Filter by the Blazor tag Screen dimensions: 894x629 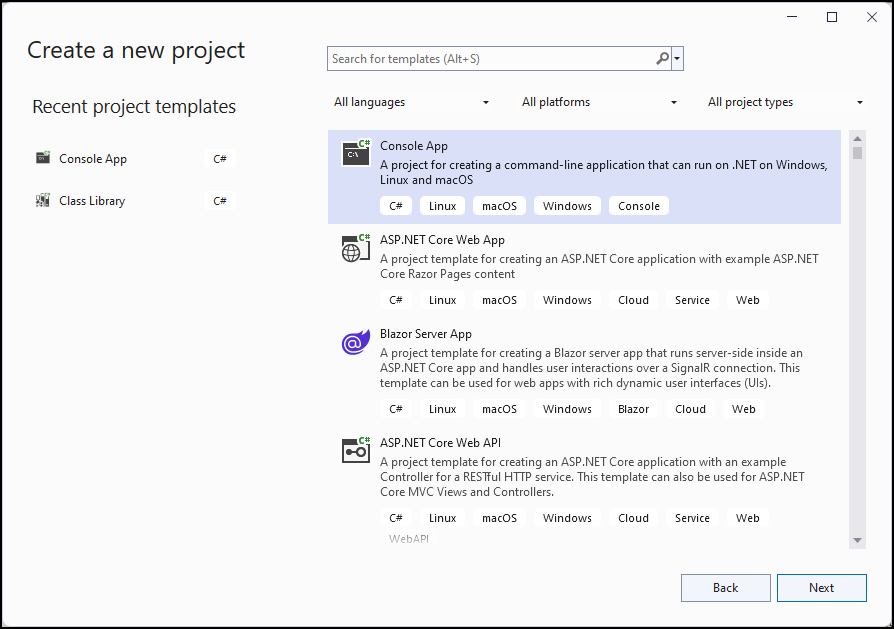pos(634,408)
